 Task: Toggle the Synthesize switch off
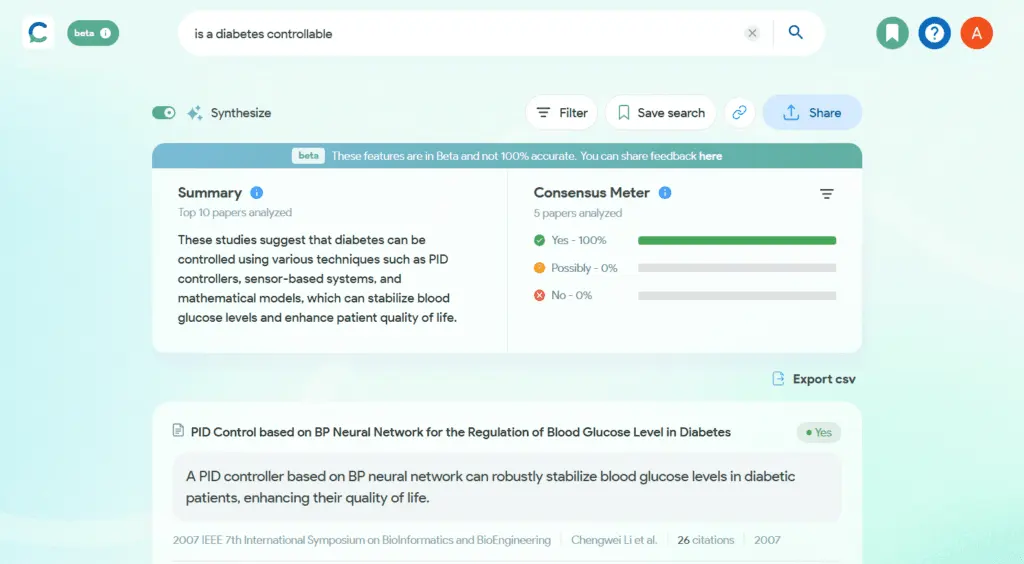pos(164,113)
